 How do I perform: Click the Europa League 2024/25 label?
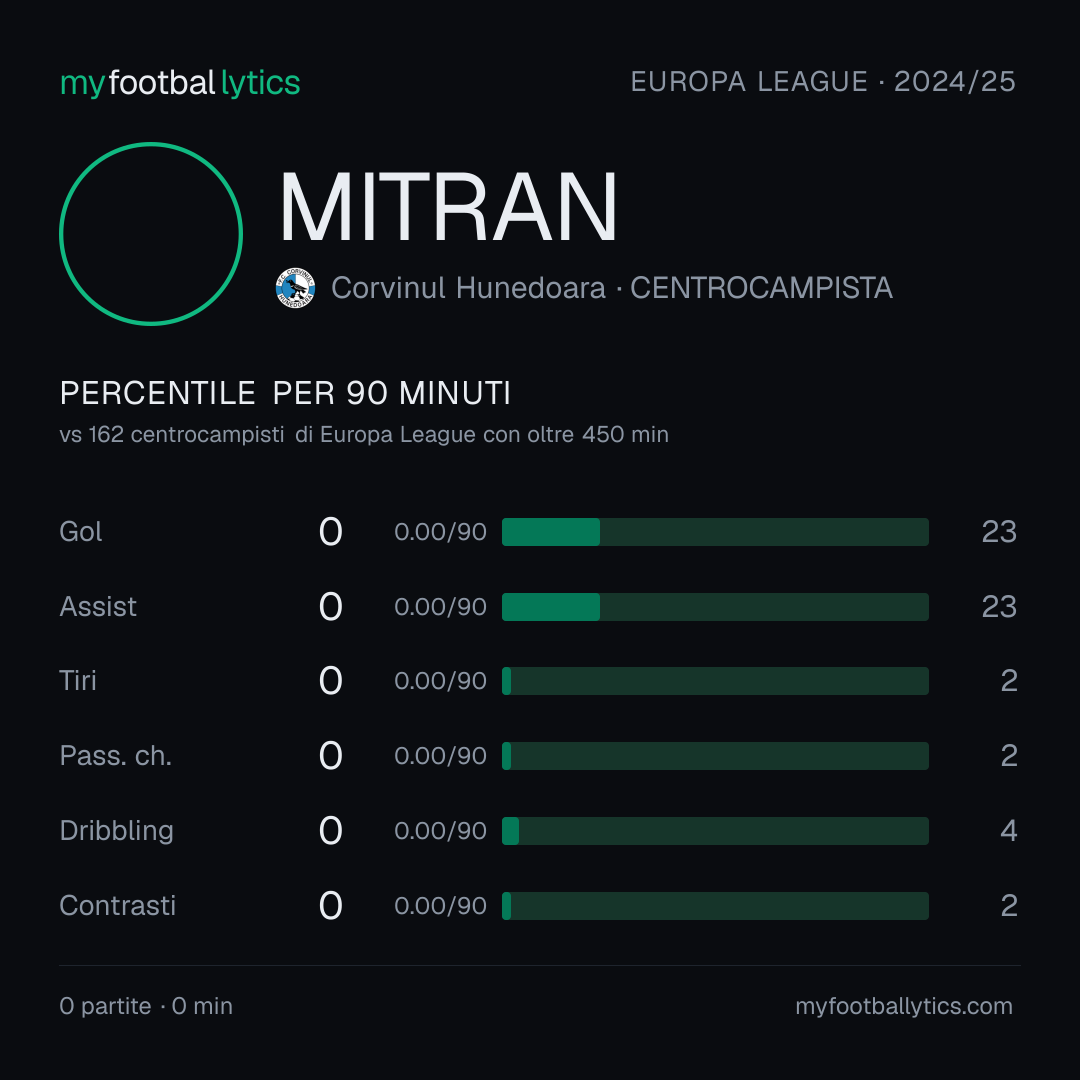coord(823,82)
